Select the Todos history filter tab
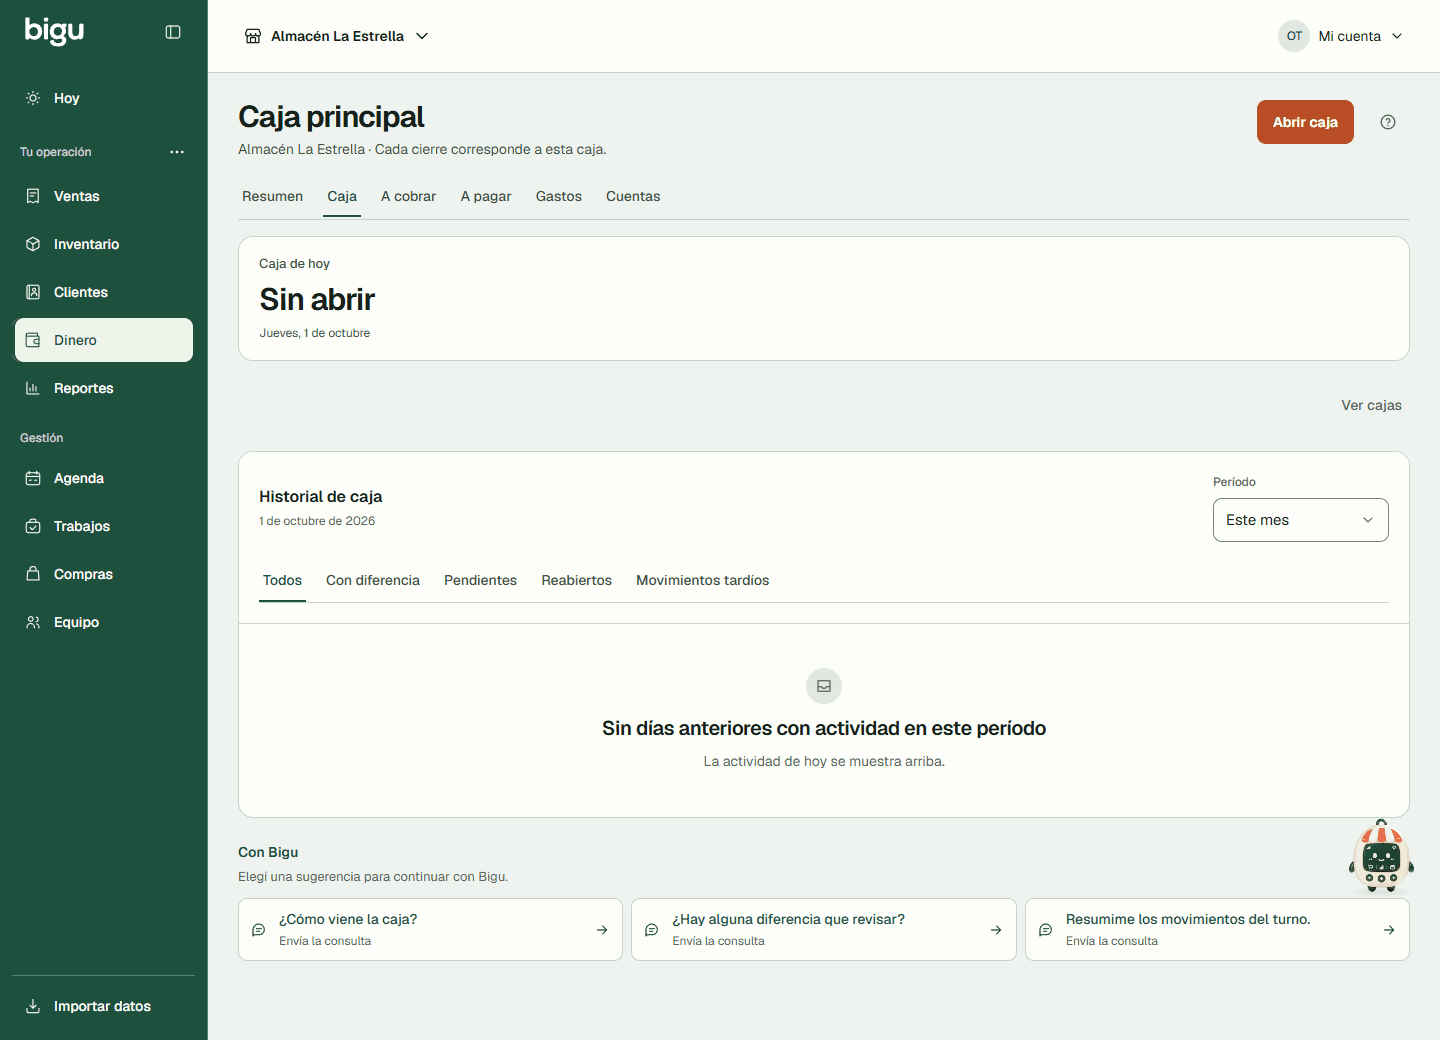The width and height of the screenshot is (1440, 1040). 282,580
